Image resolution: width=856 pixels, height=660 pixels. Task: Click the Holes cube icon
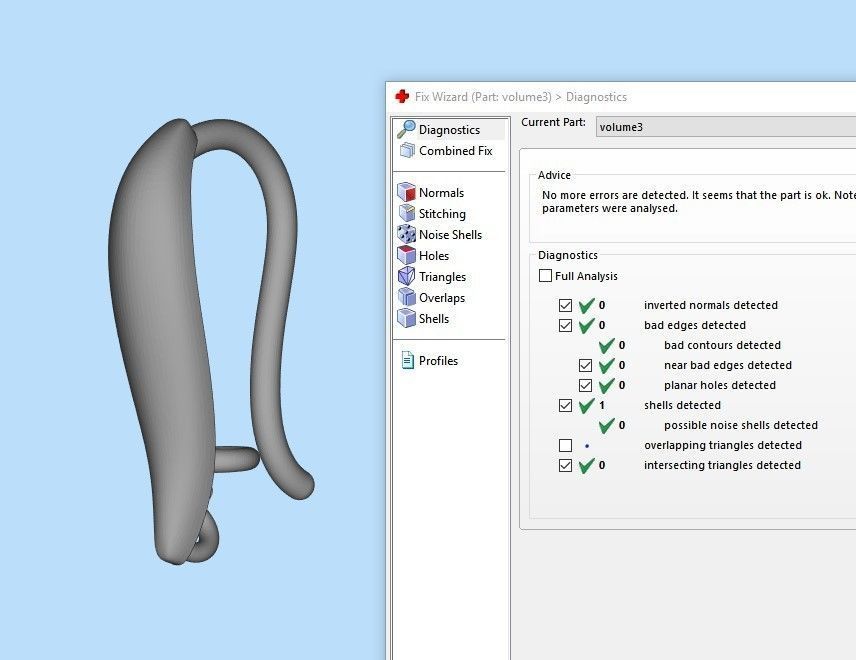click(x=406, y=255)
